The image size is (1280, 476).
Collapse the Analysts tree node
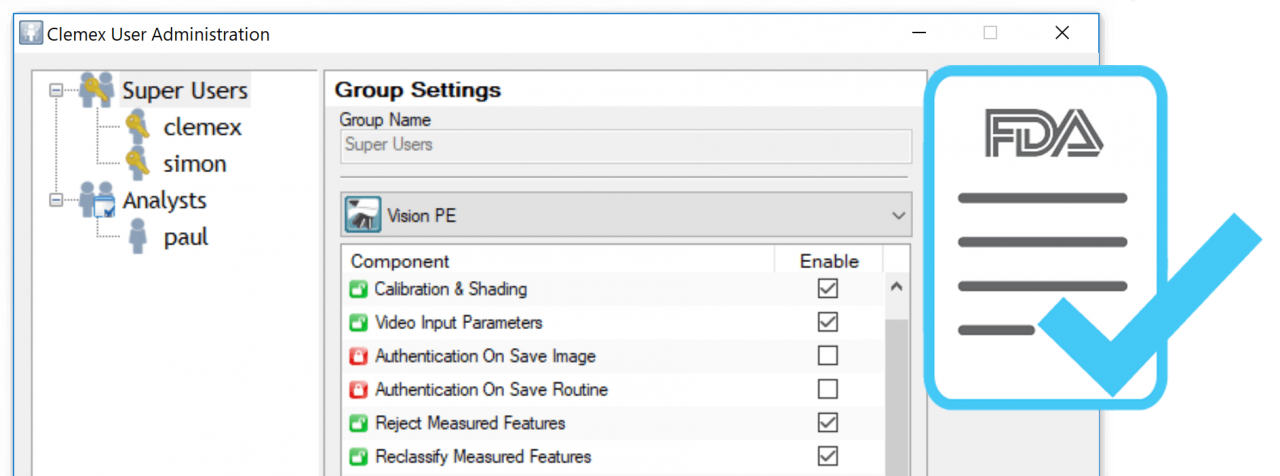[x=56, y=201]
